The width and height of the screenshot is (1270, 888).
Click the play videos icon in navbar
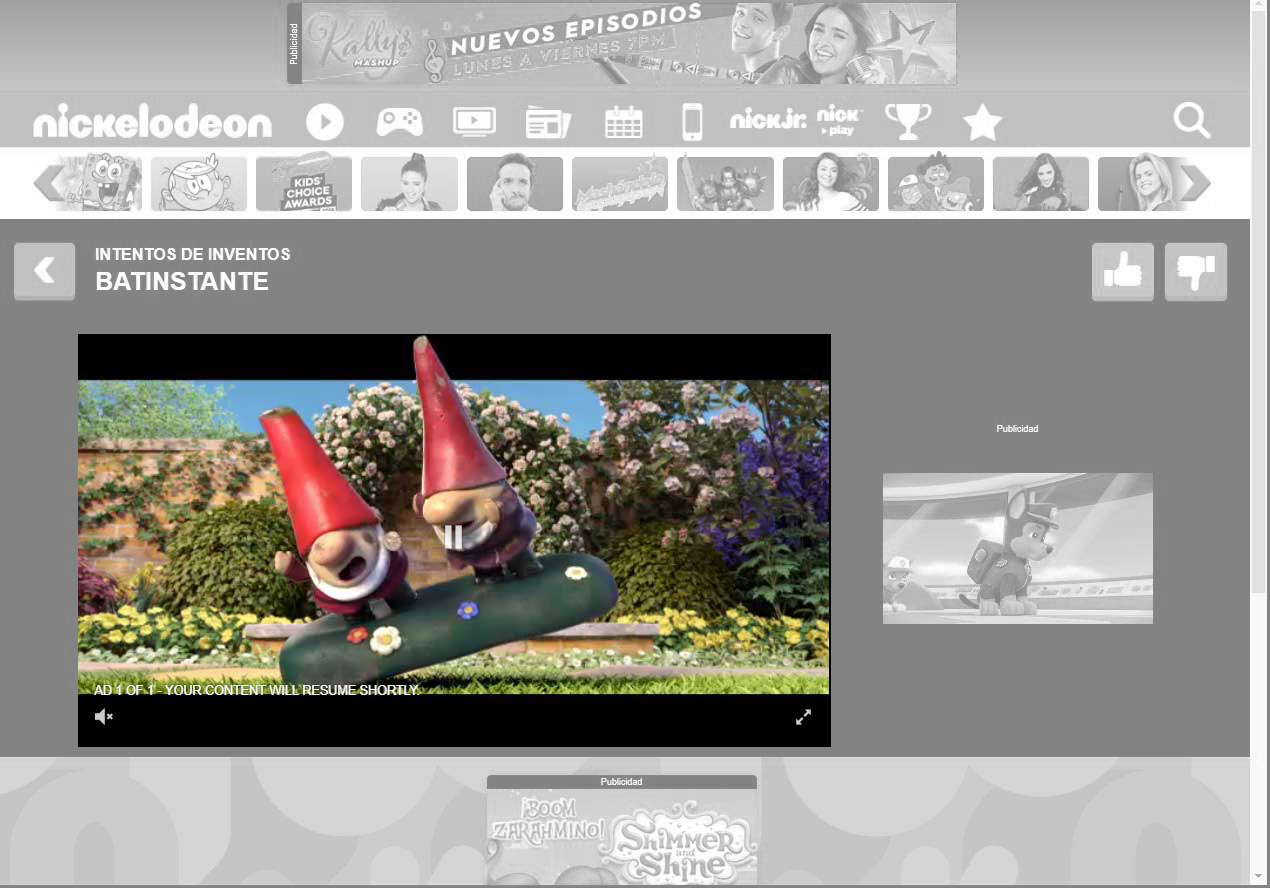(325, 122)
